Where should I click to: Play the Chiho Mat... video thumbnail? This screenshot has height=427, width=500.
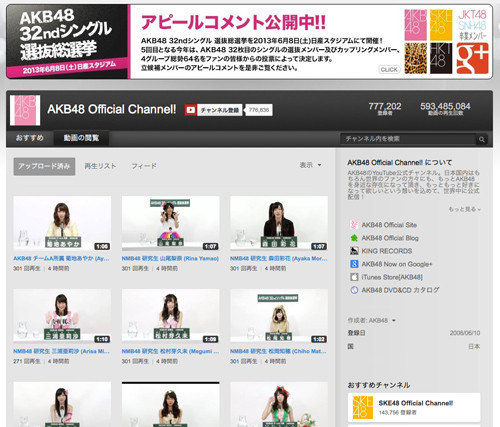[x=279, y=316]
